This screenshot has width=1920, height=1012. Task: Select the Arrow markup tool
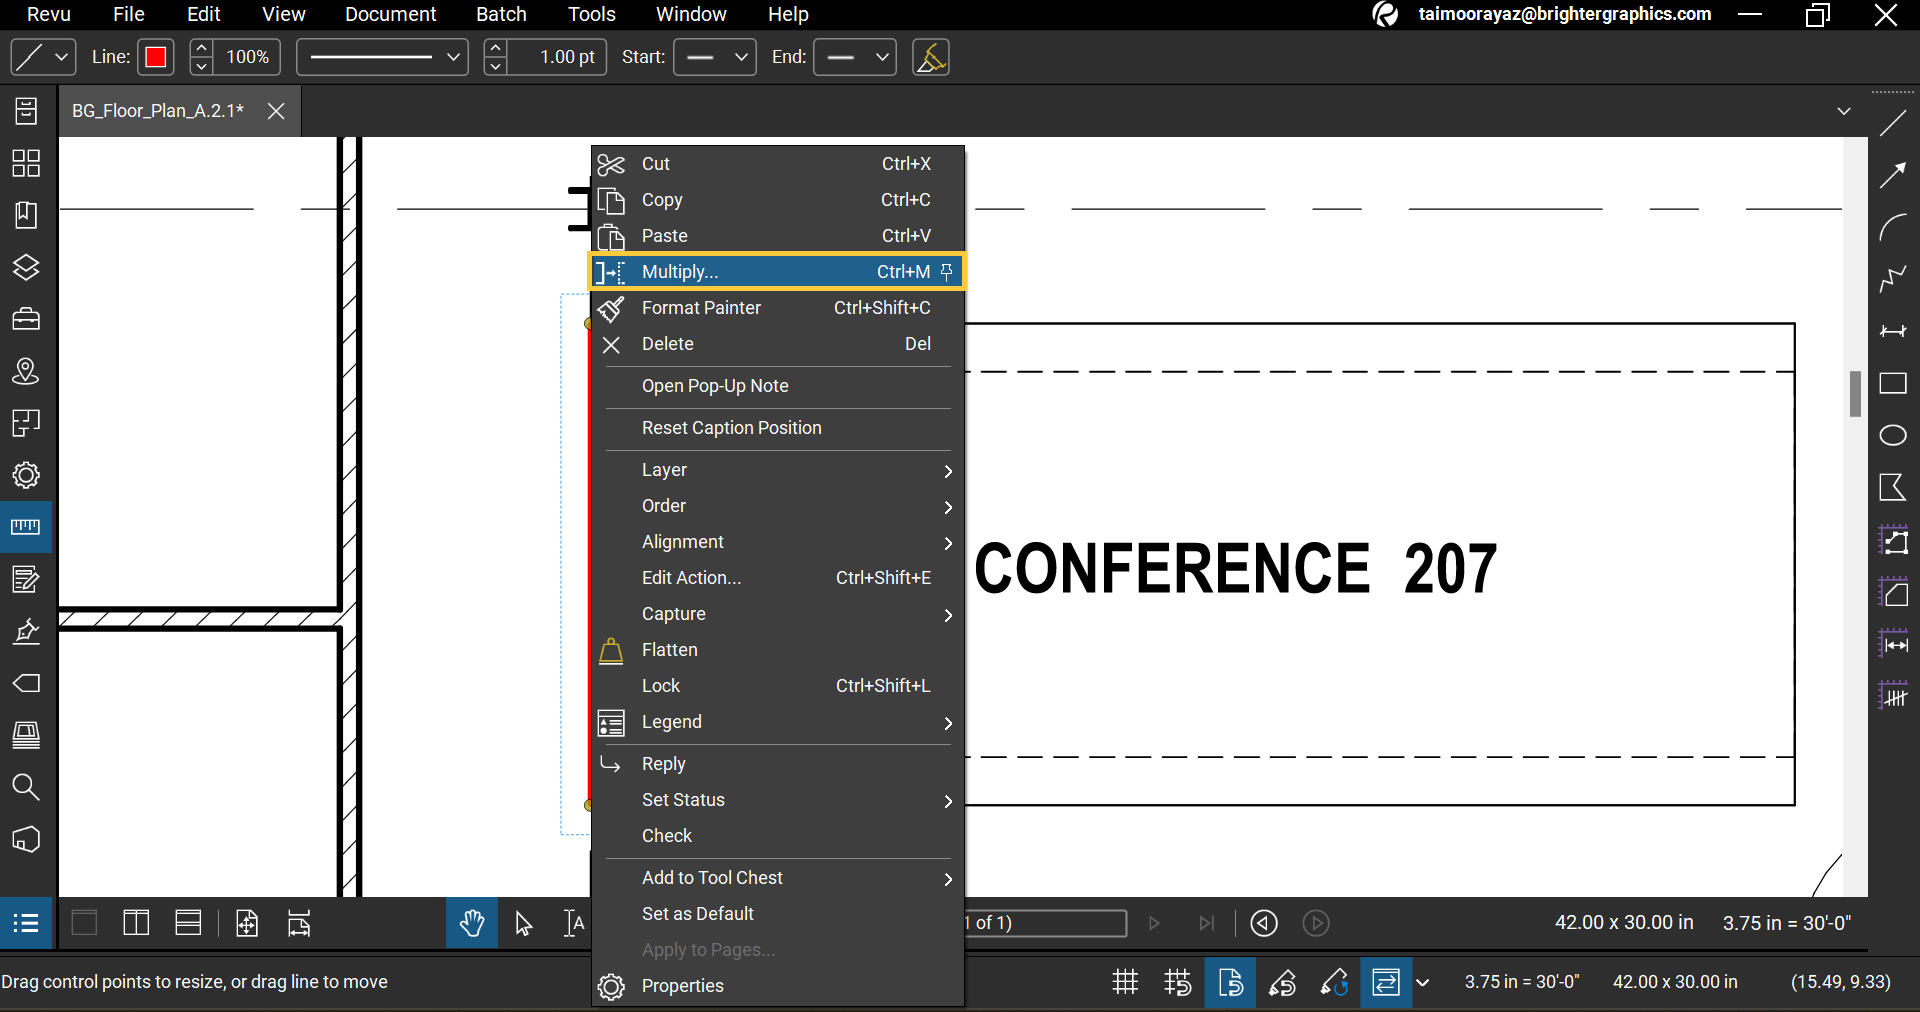click(1893, 175)
